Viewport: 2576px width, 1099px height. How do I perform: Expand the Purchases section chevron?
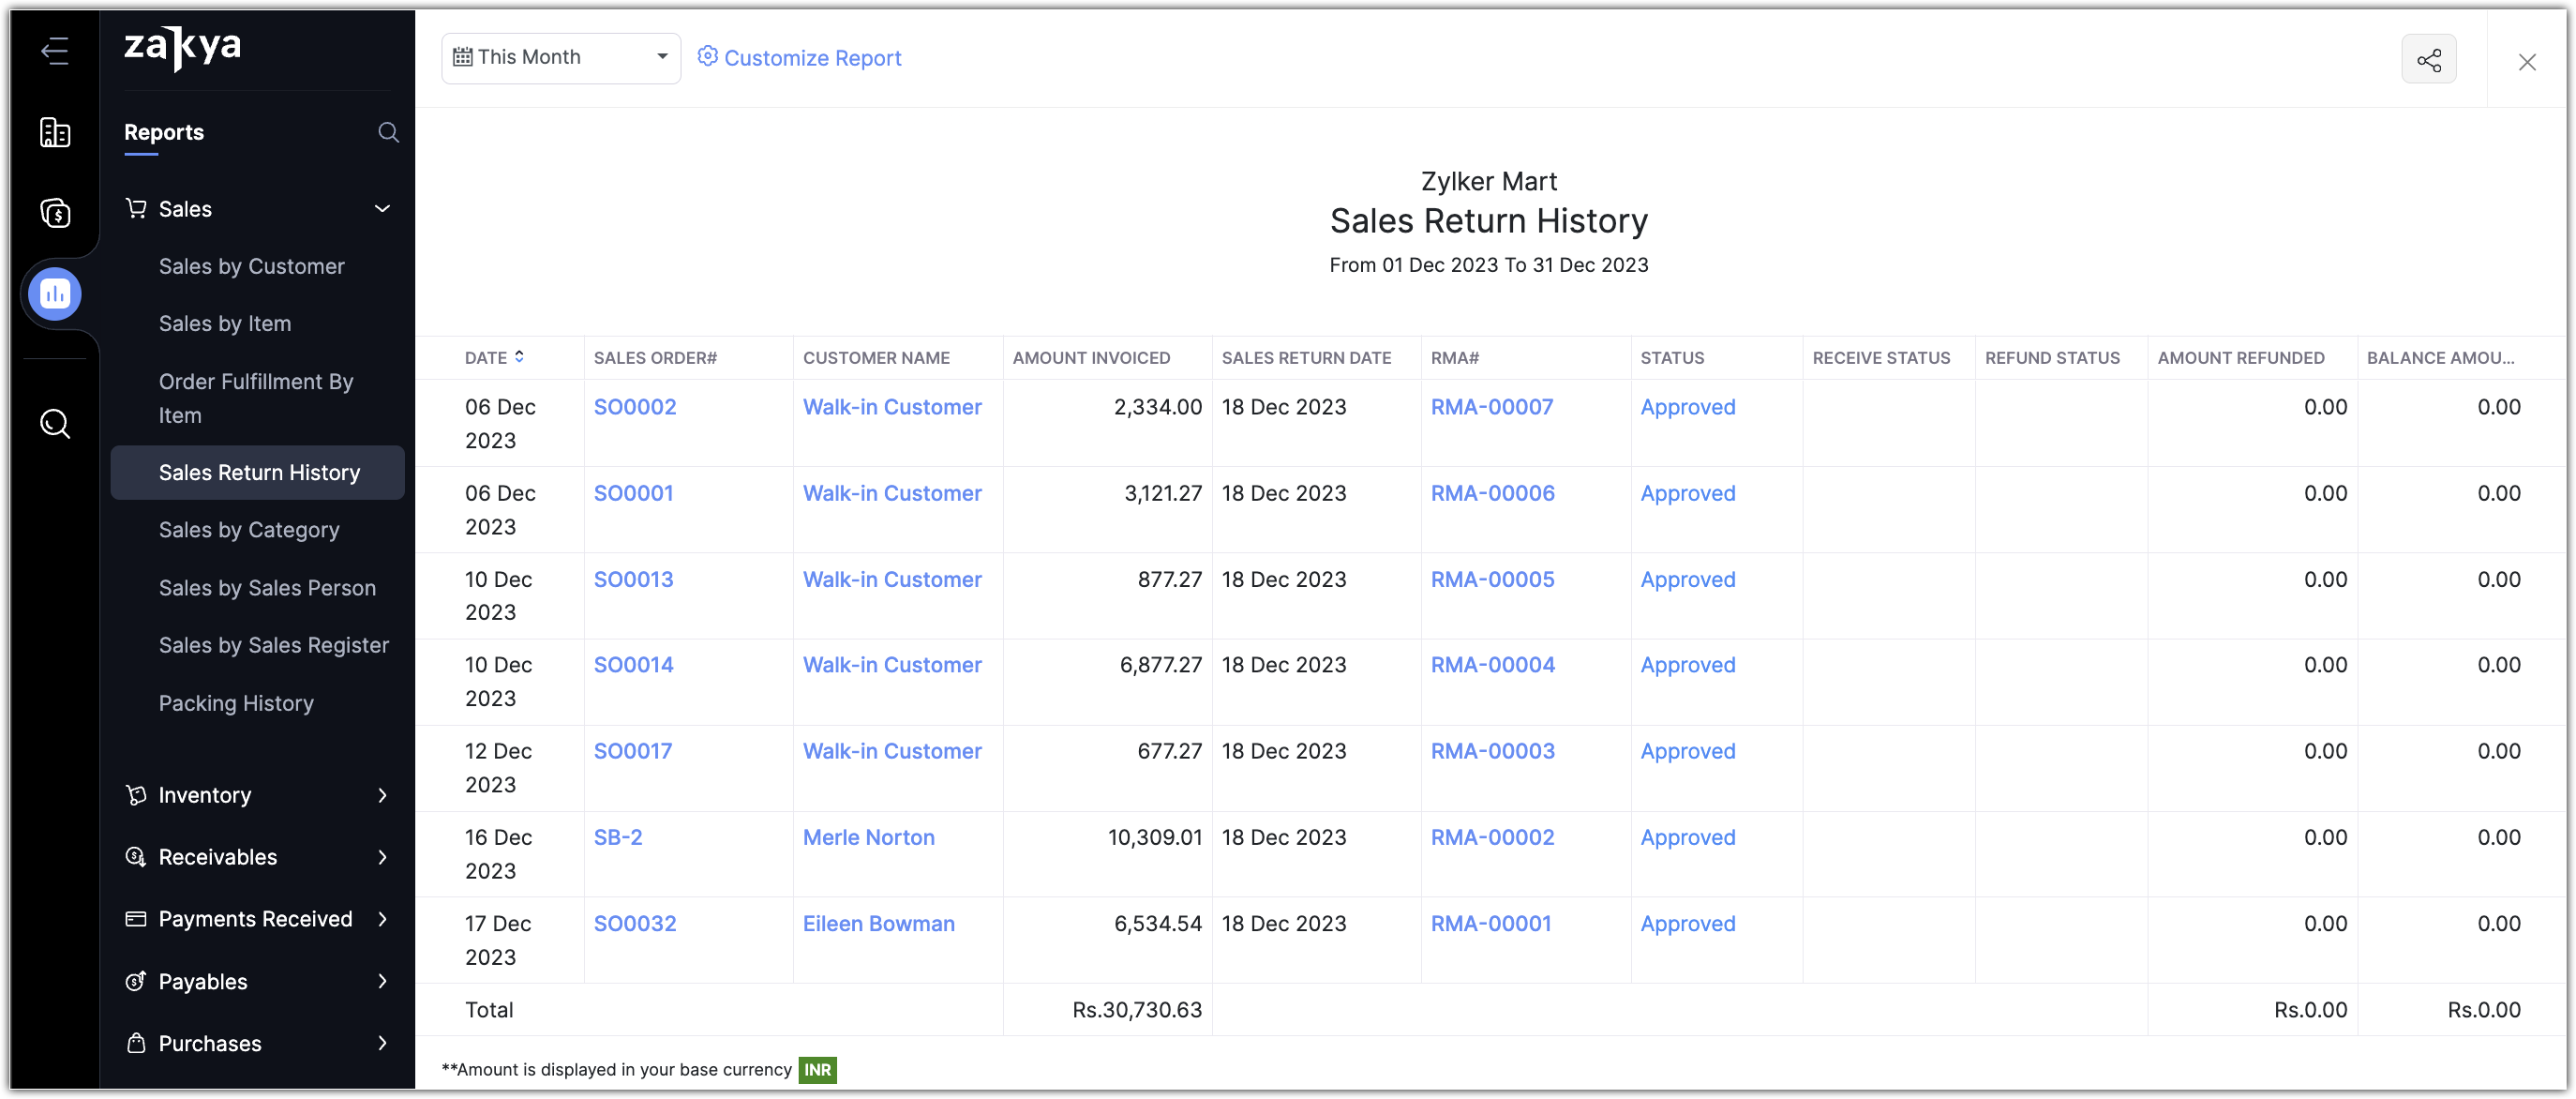coord(382,1043)
